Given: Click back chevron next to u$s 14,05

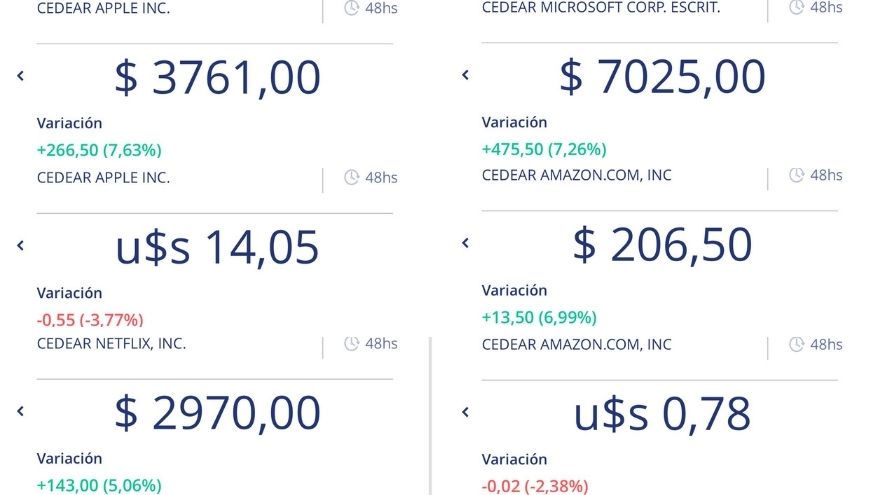Looking at the screenshot, I should click(x=20, y=245).
